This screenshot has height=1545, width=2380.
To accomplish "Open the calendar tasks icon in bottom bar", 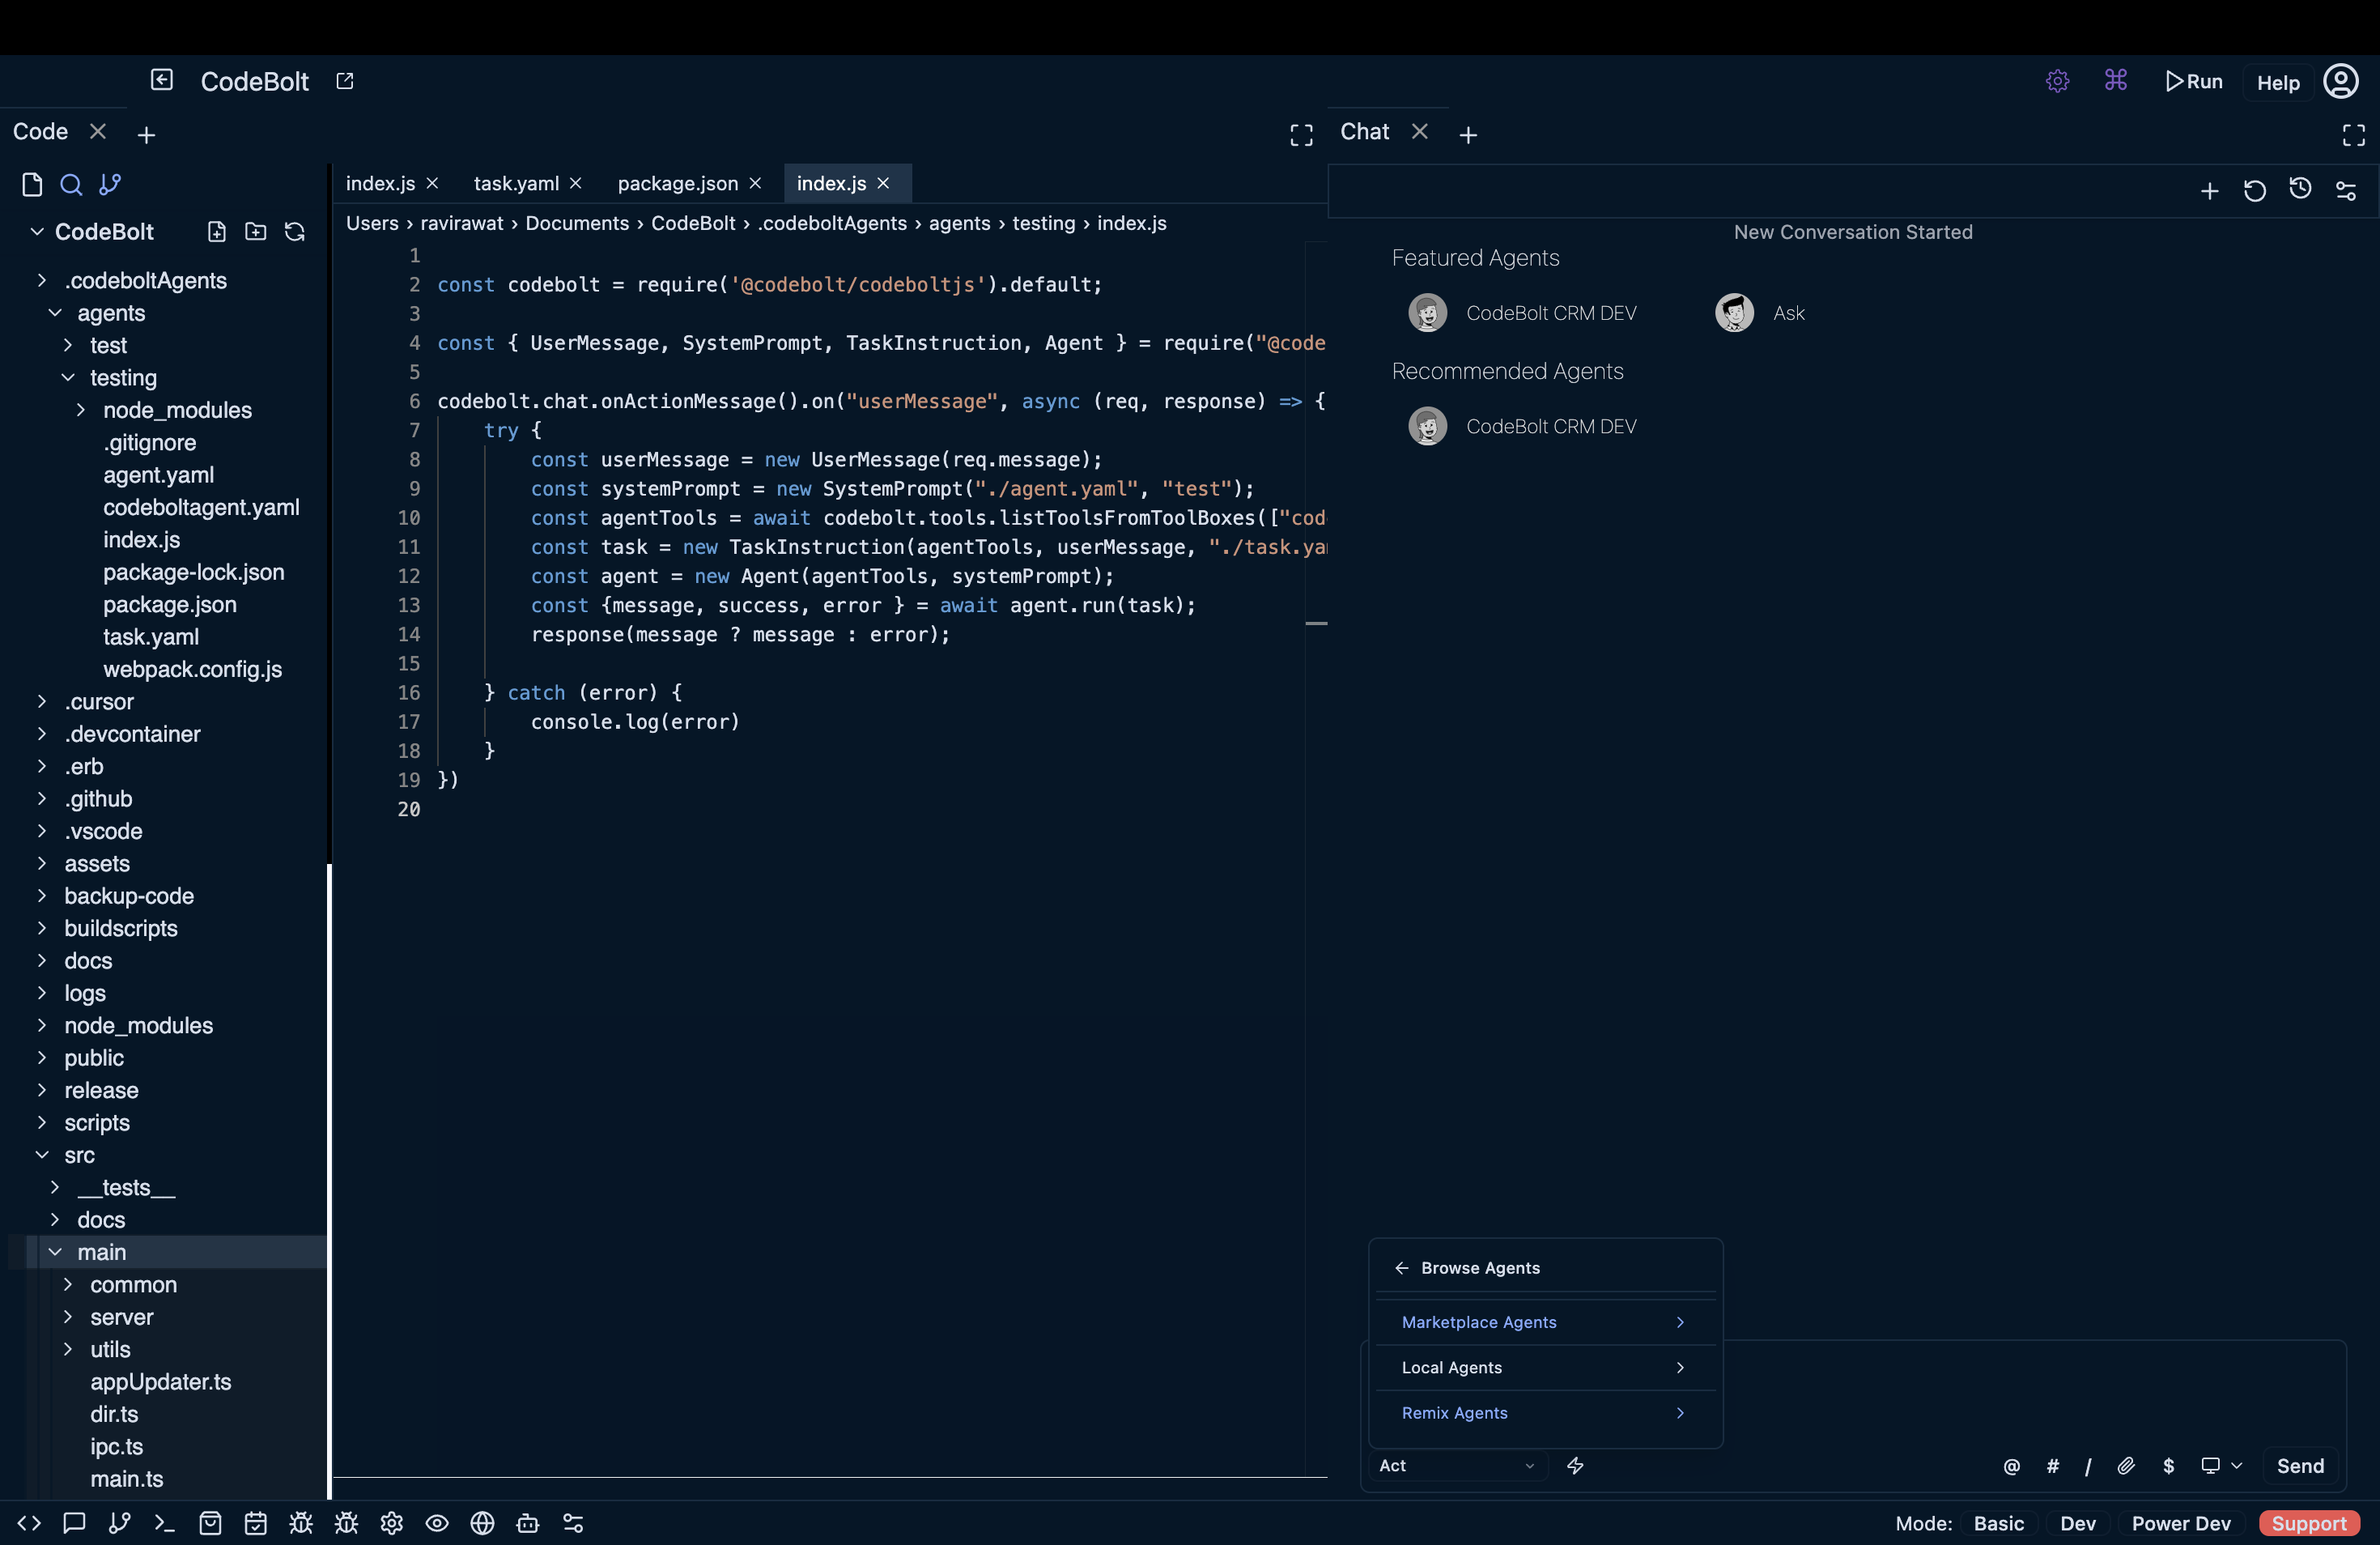I will point(256,1523).
